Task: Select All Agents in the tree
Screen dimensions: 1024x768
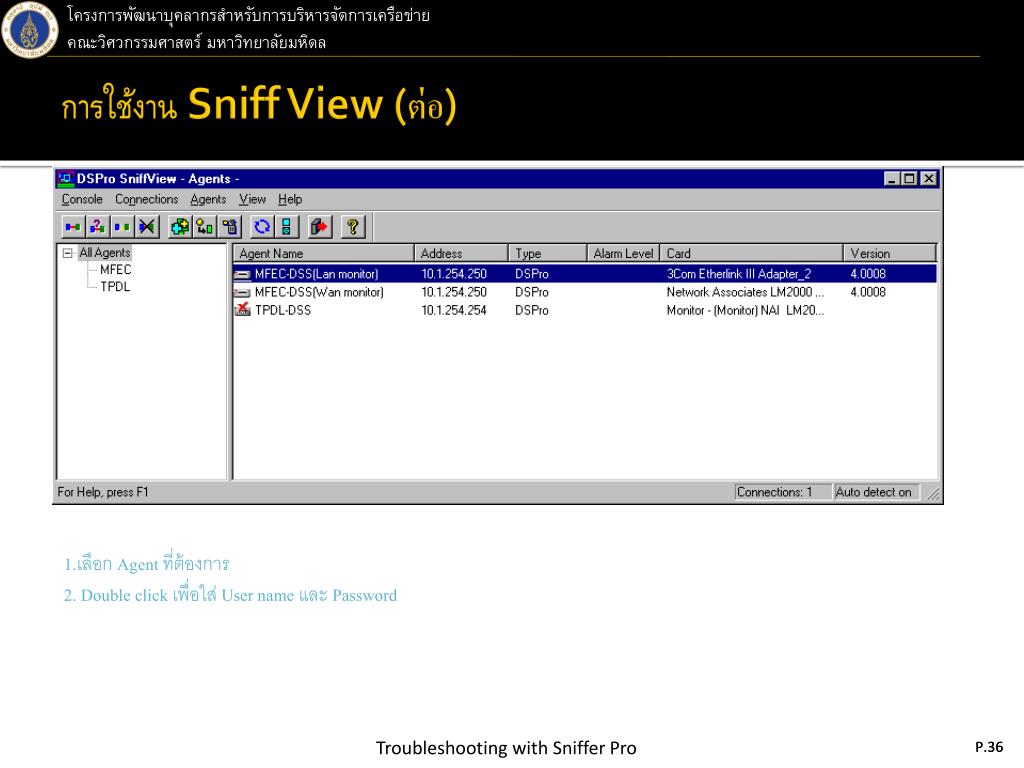Action: point(104,253)
